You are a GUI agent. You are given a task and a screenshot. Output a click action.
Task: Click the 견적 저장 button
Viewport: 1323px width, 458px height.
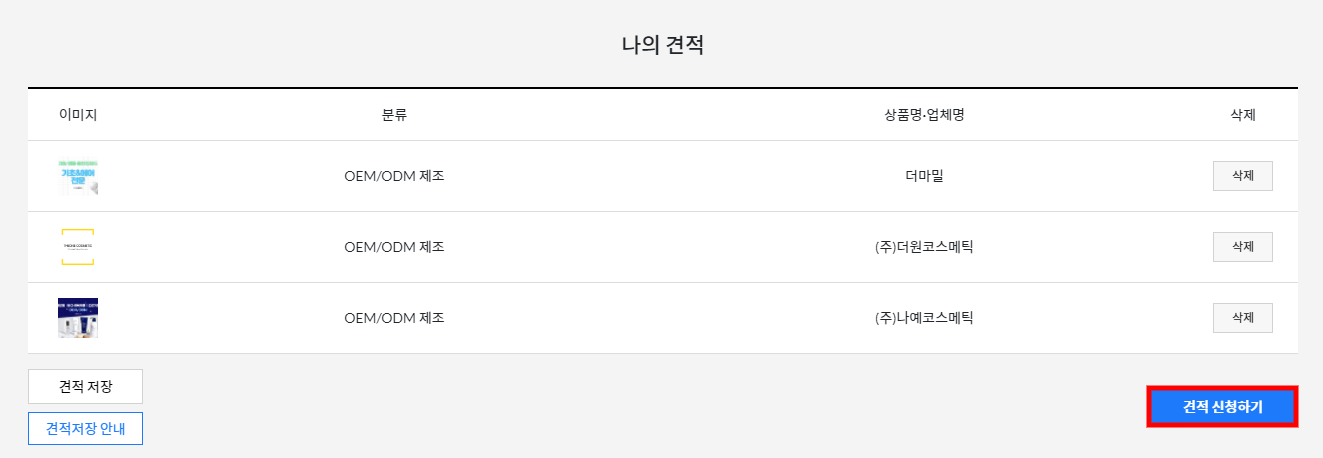pos(85,386)
